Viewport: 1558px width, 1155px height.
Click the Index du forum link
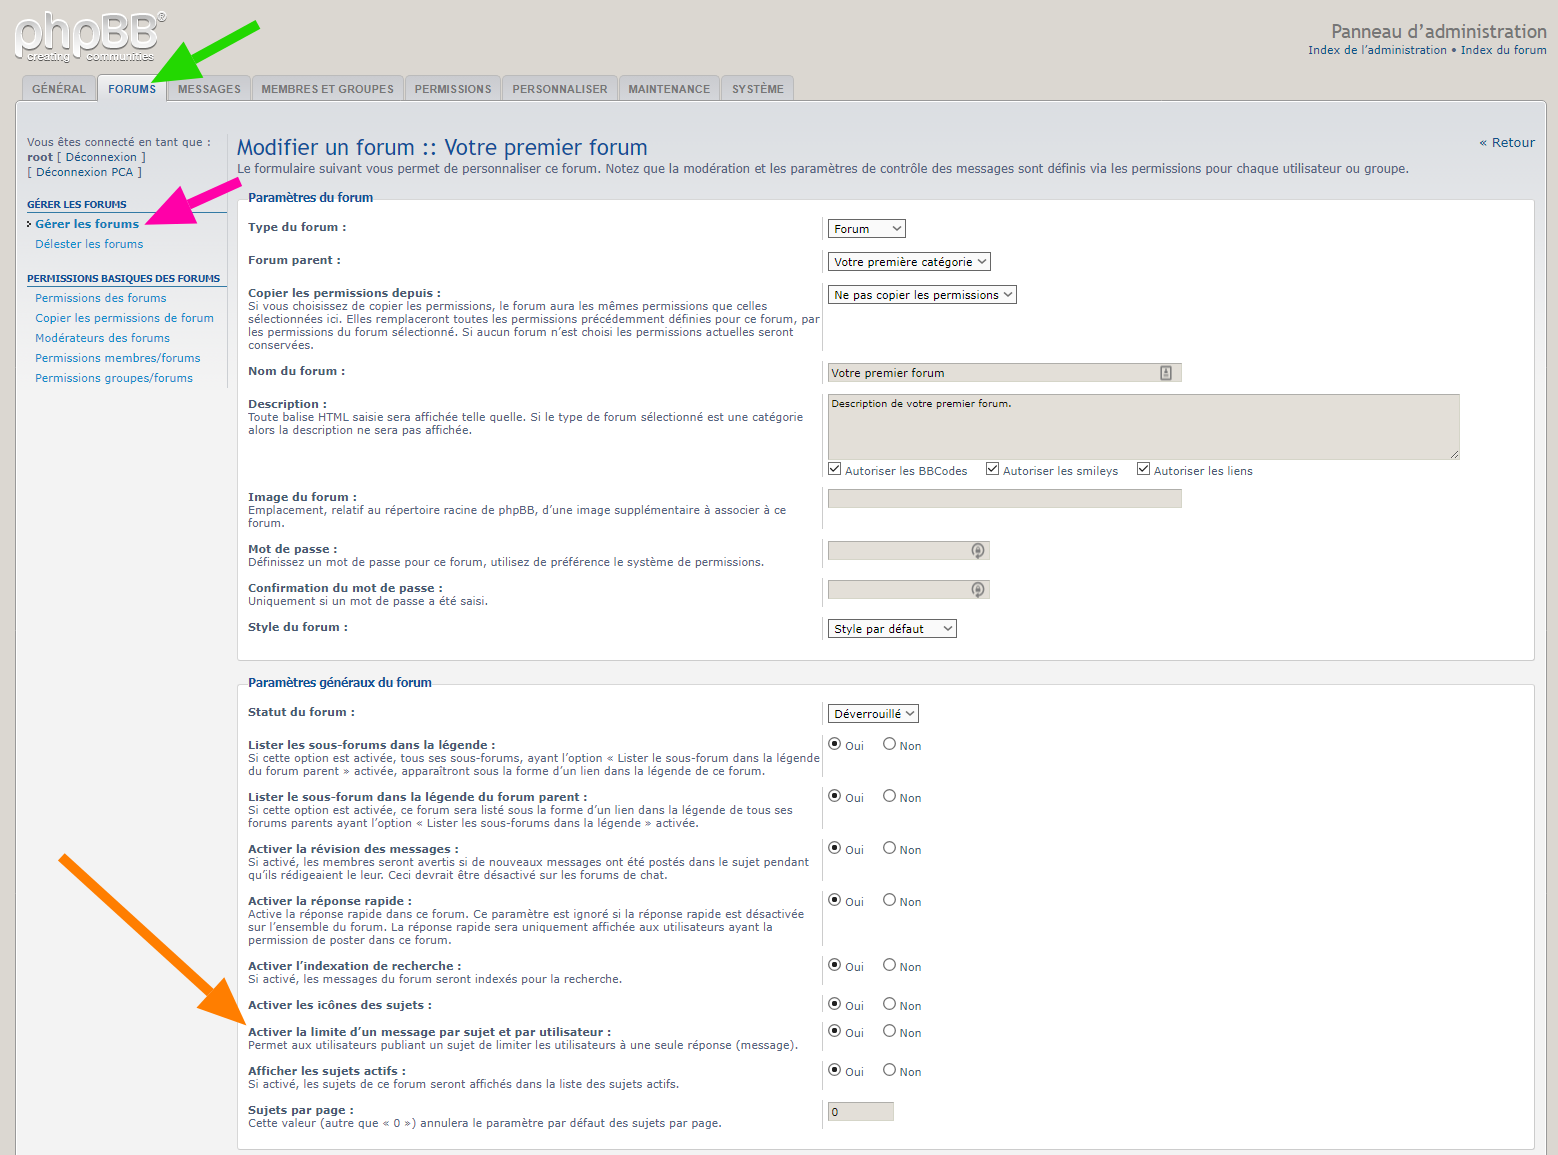(1503, 50)
